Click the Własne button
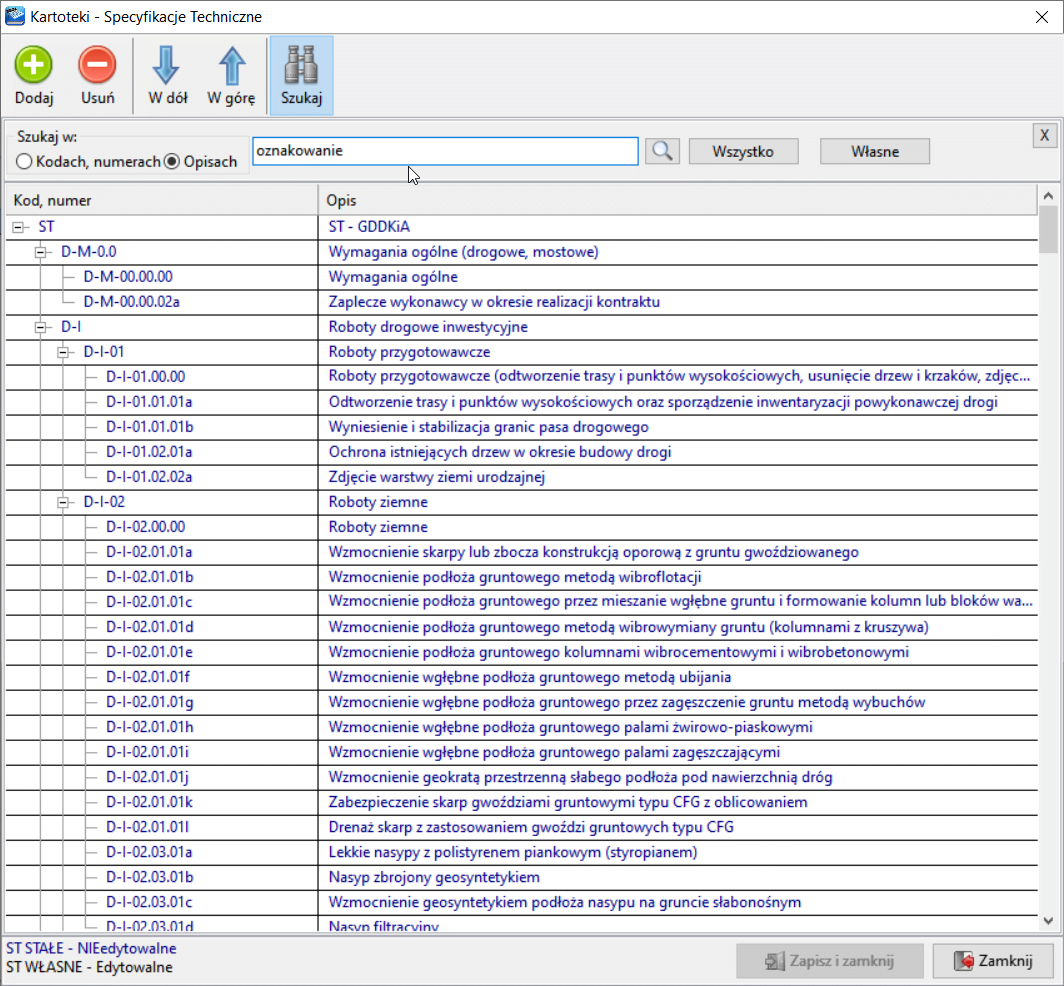 [875, 151]
